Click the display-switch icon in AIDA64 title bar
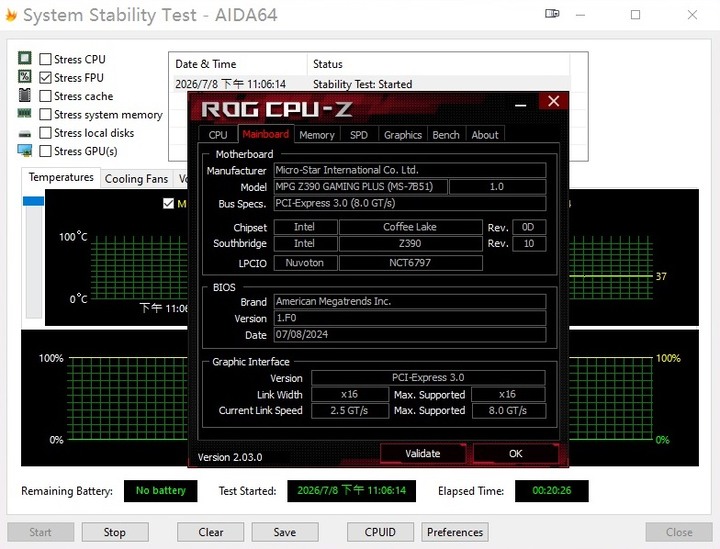The width and height of the screenshot is (720, 549). point(552,14)
